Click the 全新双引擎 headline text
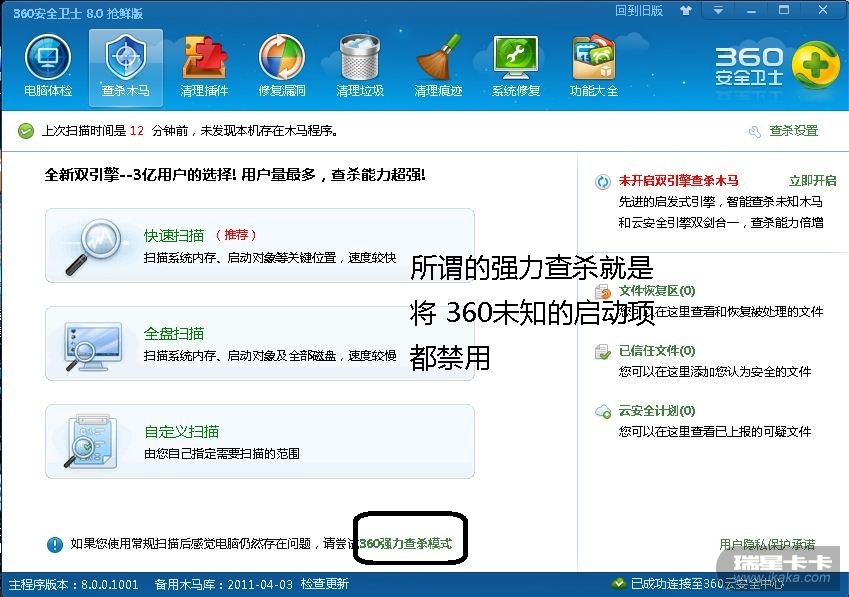The height and width of the screenshot is (597, 849). click(234, 175)
